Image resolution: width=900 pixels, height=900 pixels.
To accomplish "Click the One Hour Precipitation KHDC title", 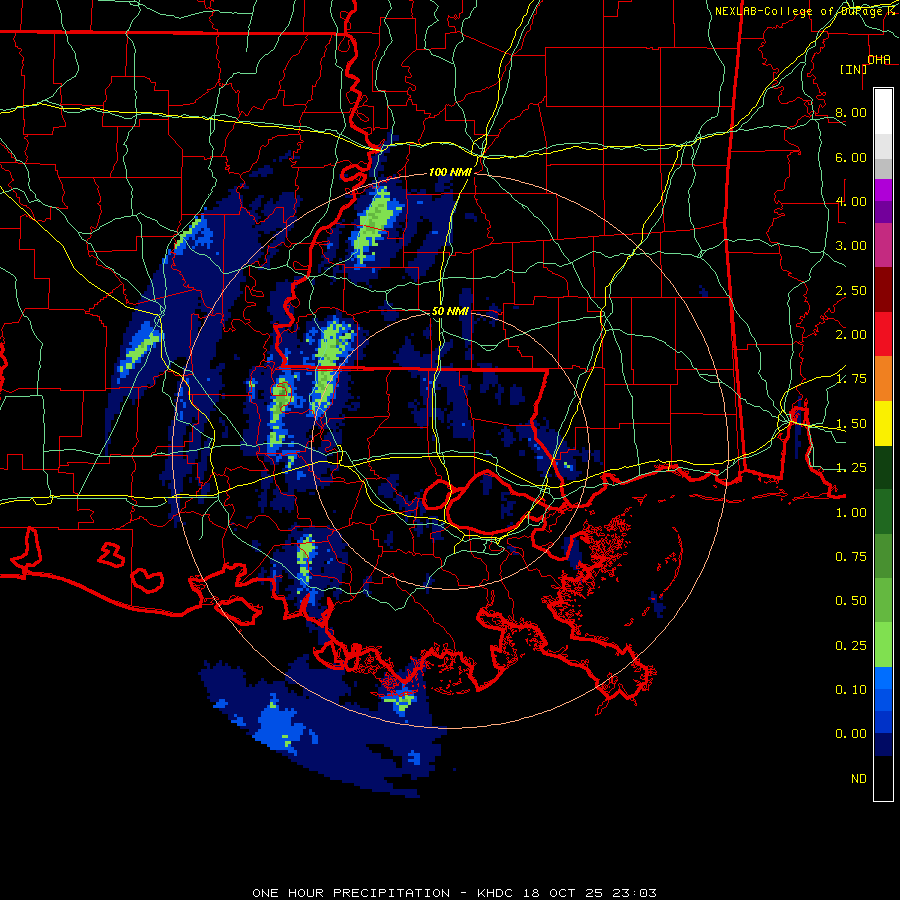I will (454, 893).
